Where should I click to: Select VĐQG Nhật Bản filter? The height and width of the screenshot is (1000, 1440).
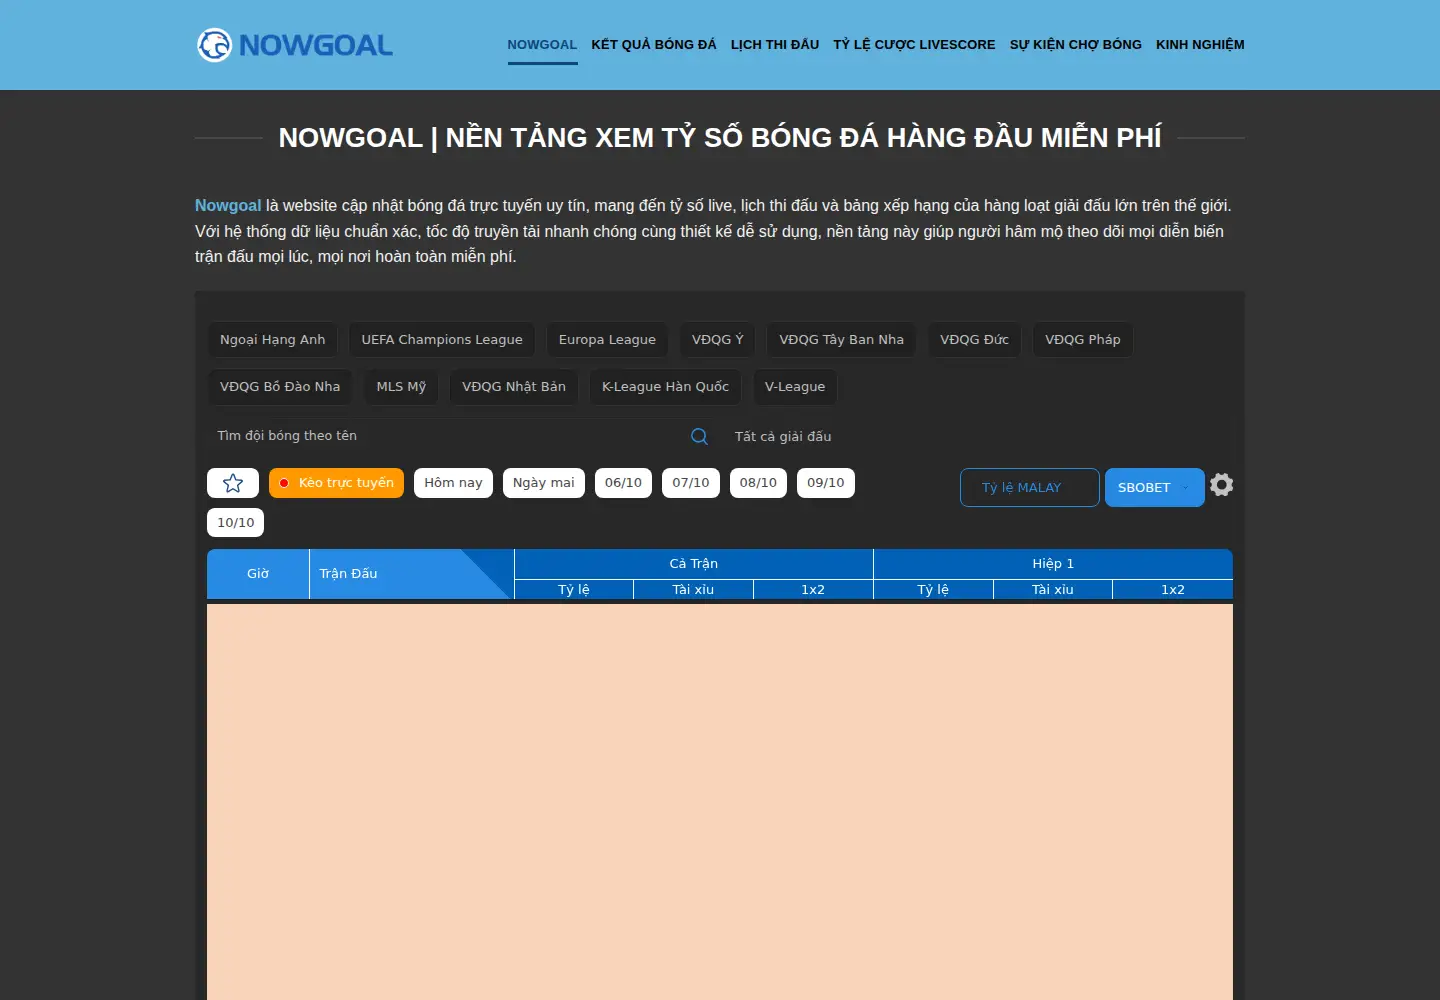[514, 387]
